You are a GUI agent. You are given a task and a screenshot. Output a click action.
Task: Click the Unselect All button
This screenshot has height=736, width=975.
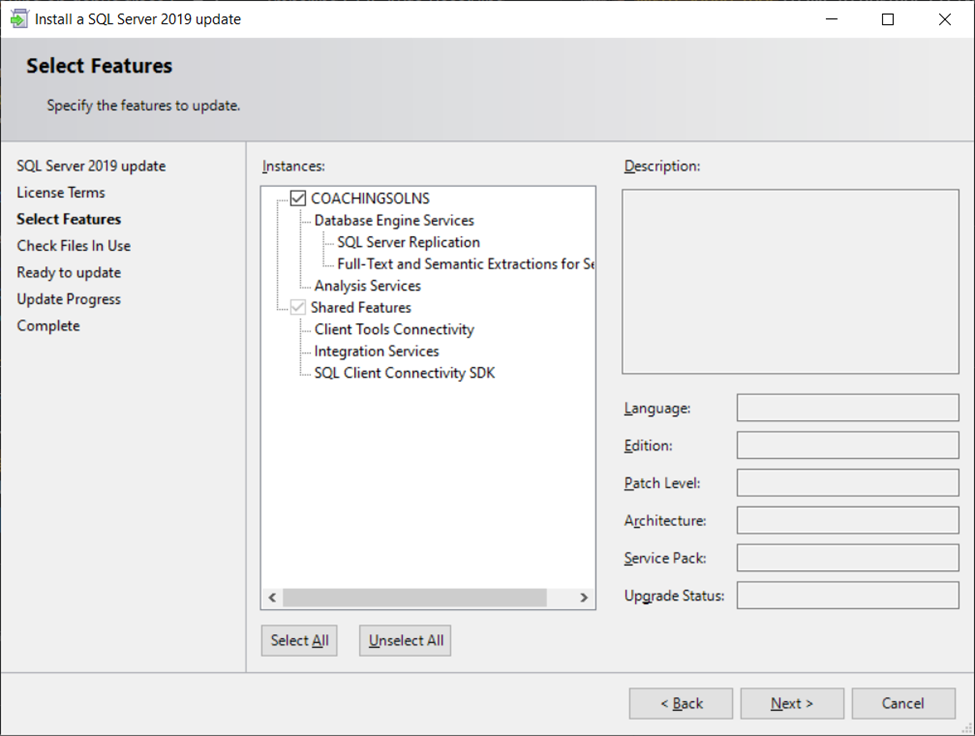[405, 640]
